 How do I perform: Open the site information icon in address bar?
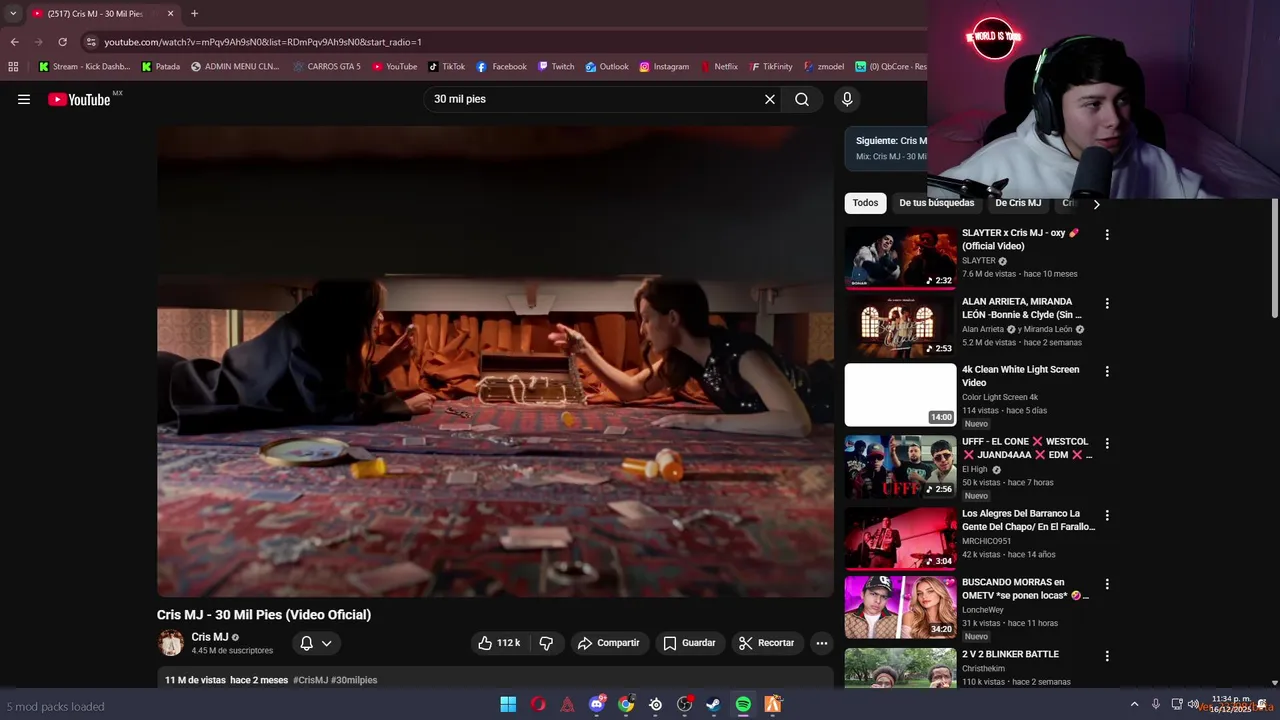[91, 42]
